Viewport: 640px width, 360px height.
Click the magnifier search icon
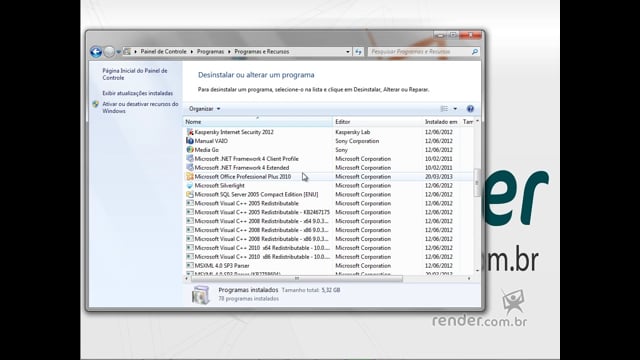[475, 52]
